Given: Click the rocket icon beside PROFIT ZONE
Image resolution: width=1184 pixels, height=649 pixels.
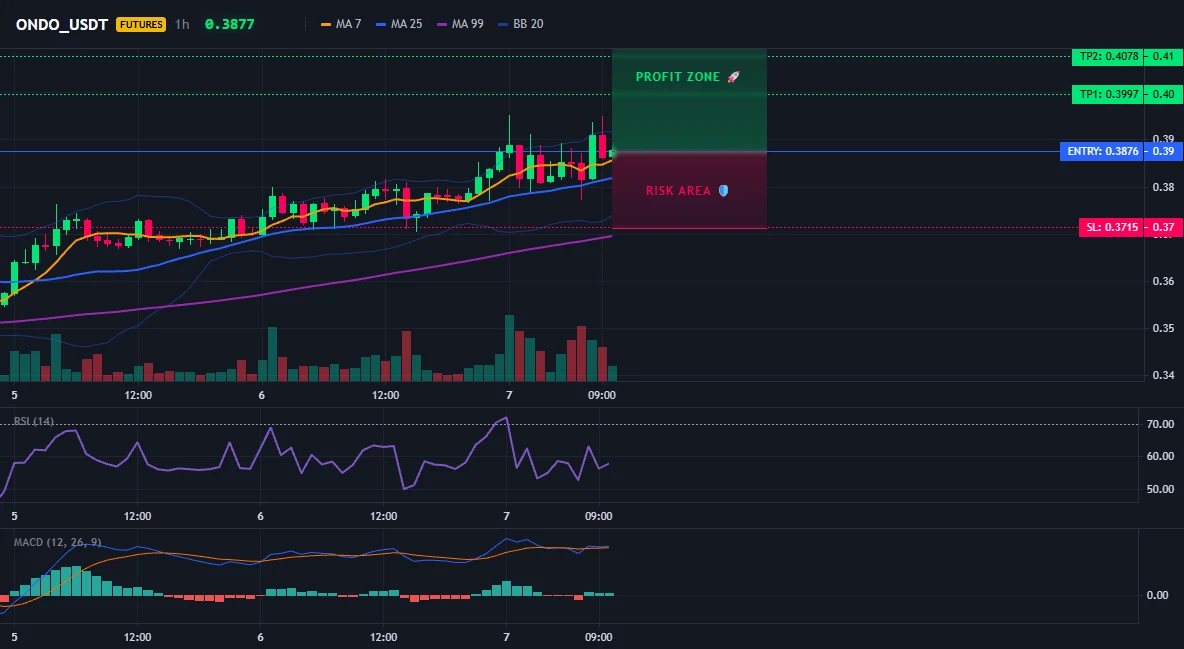Looking at the screenshot, I should click(x=733, y=77).
